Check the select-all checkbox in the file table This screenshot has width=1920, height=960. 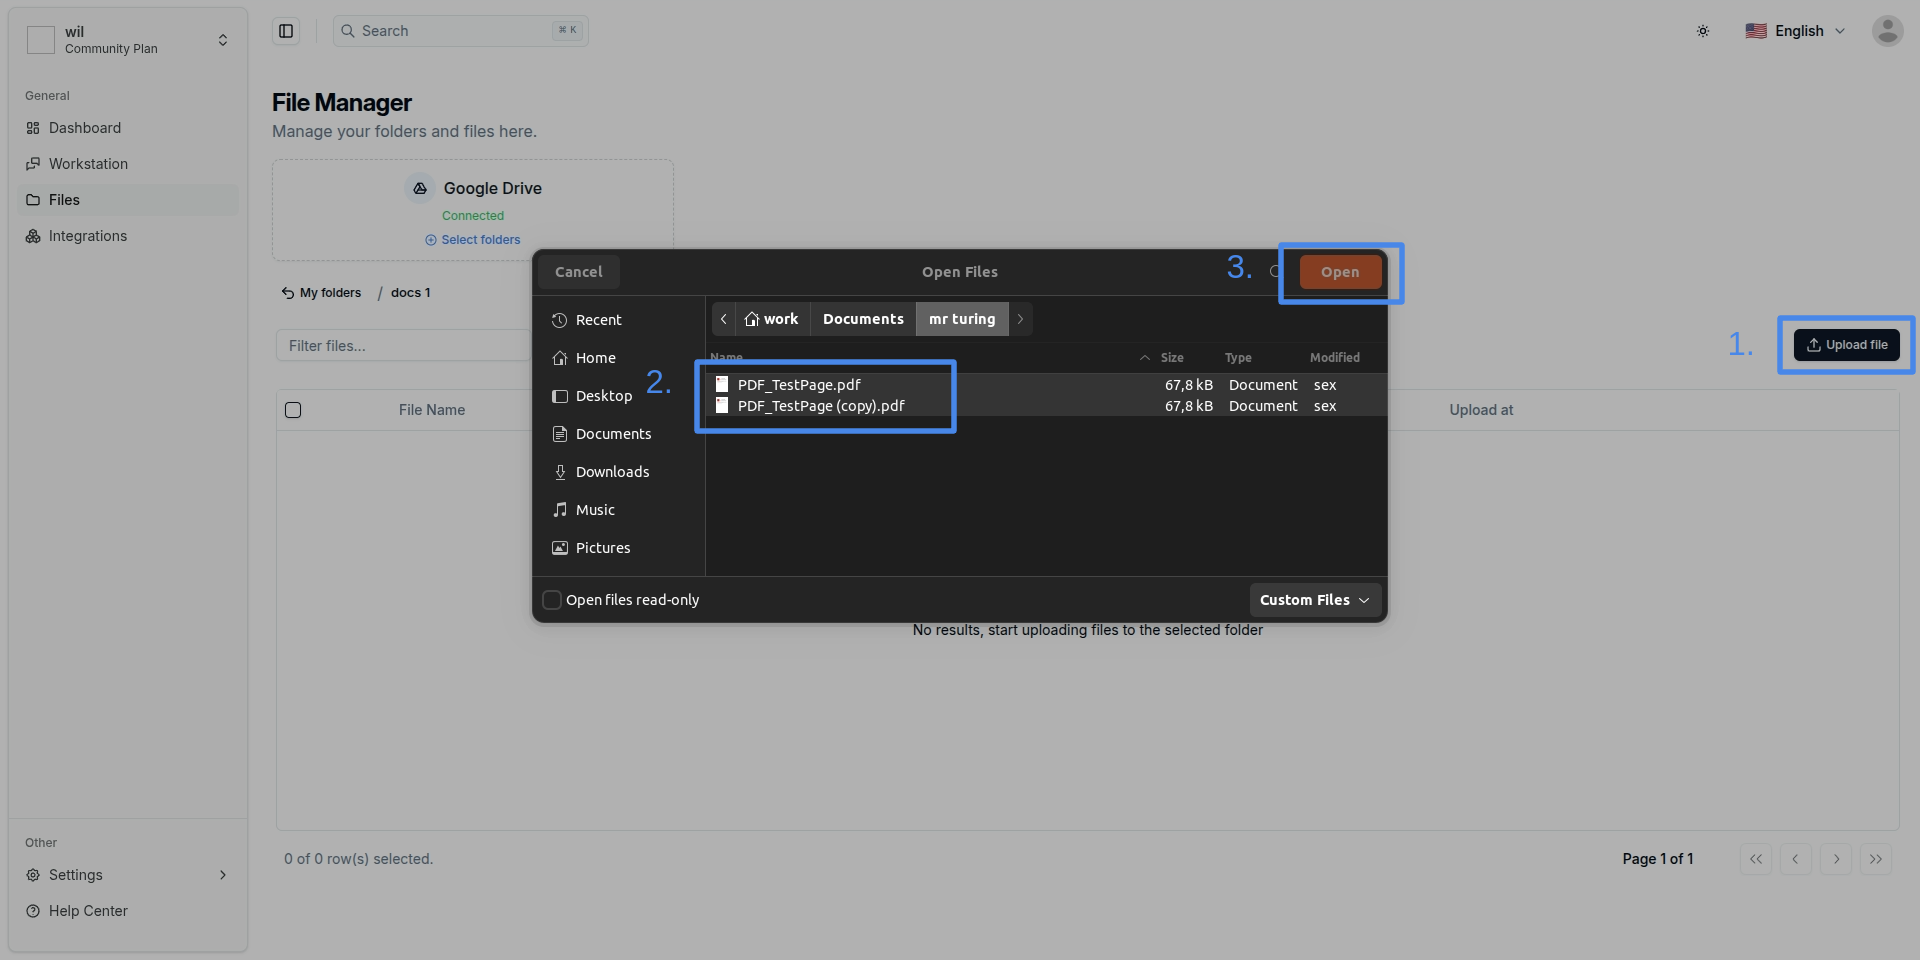[293, 410]
